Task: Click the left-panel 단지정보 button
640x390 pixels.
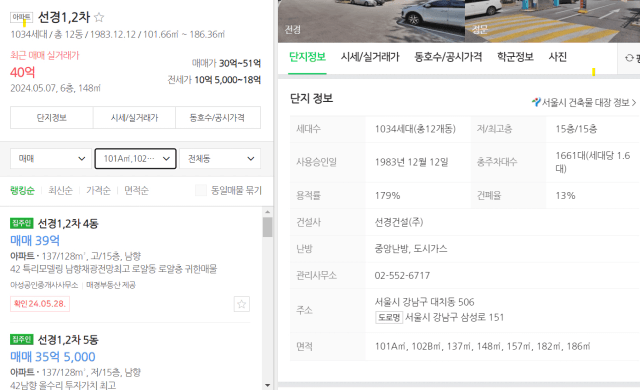Action: tap(52, 118)
